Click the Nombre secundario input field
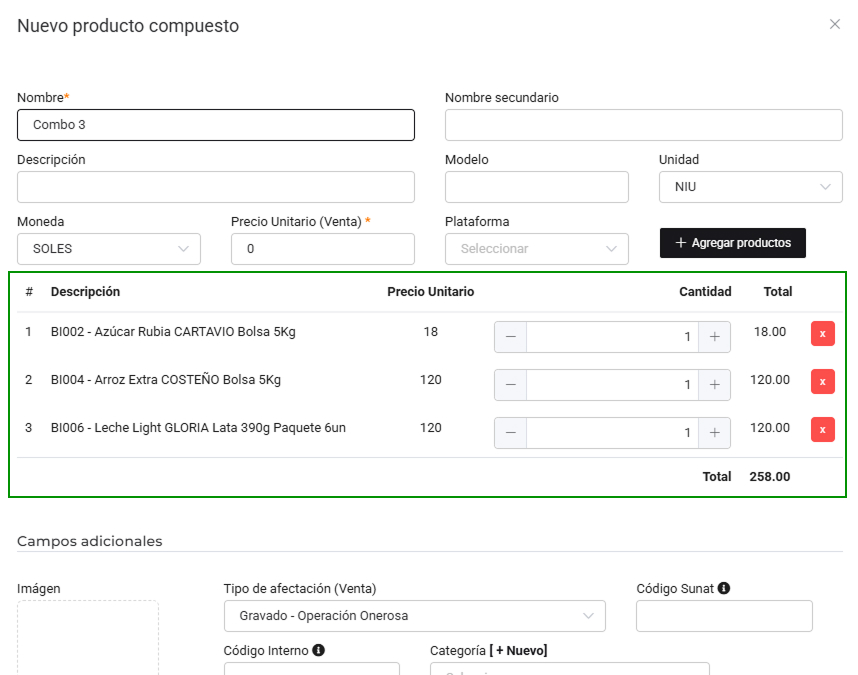Image resolution: width=858 pixels, height=675 pixels. coord(643,125)
